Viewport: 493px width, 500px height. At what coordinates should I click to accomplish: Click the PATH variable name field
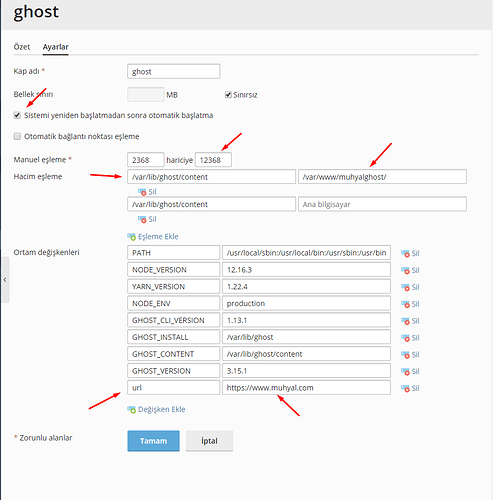click(x=173, y=253)
